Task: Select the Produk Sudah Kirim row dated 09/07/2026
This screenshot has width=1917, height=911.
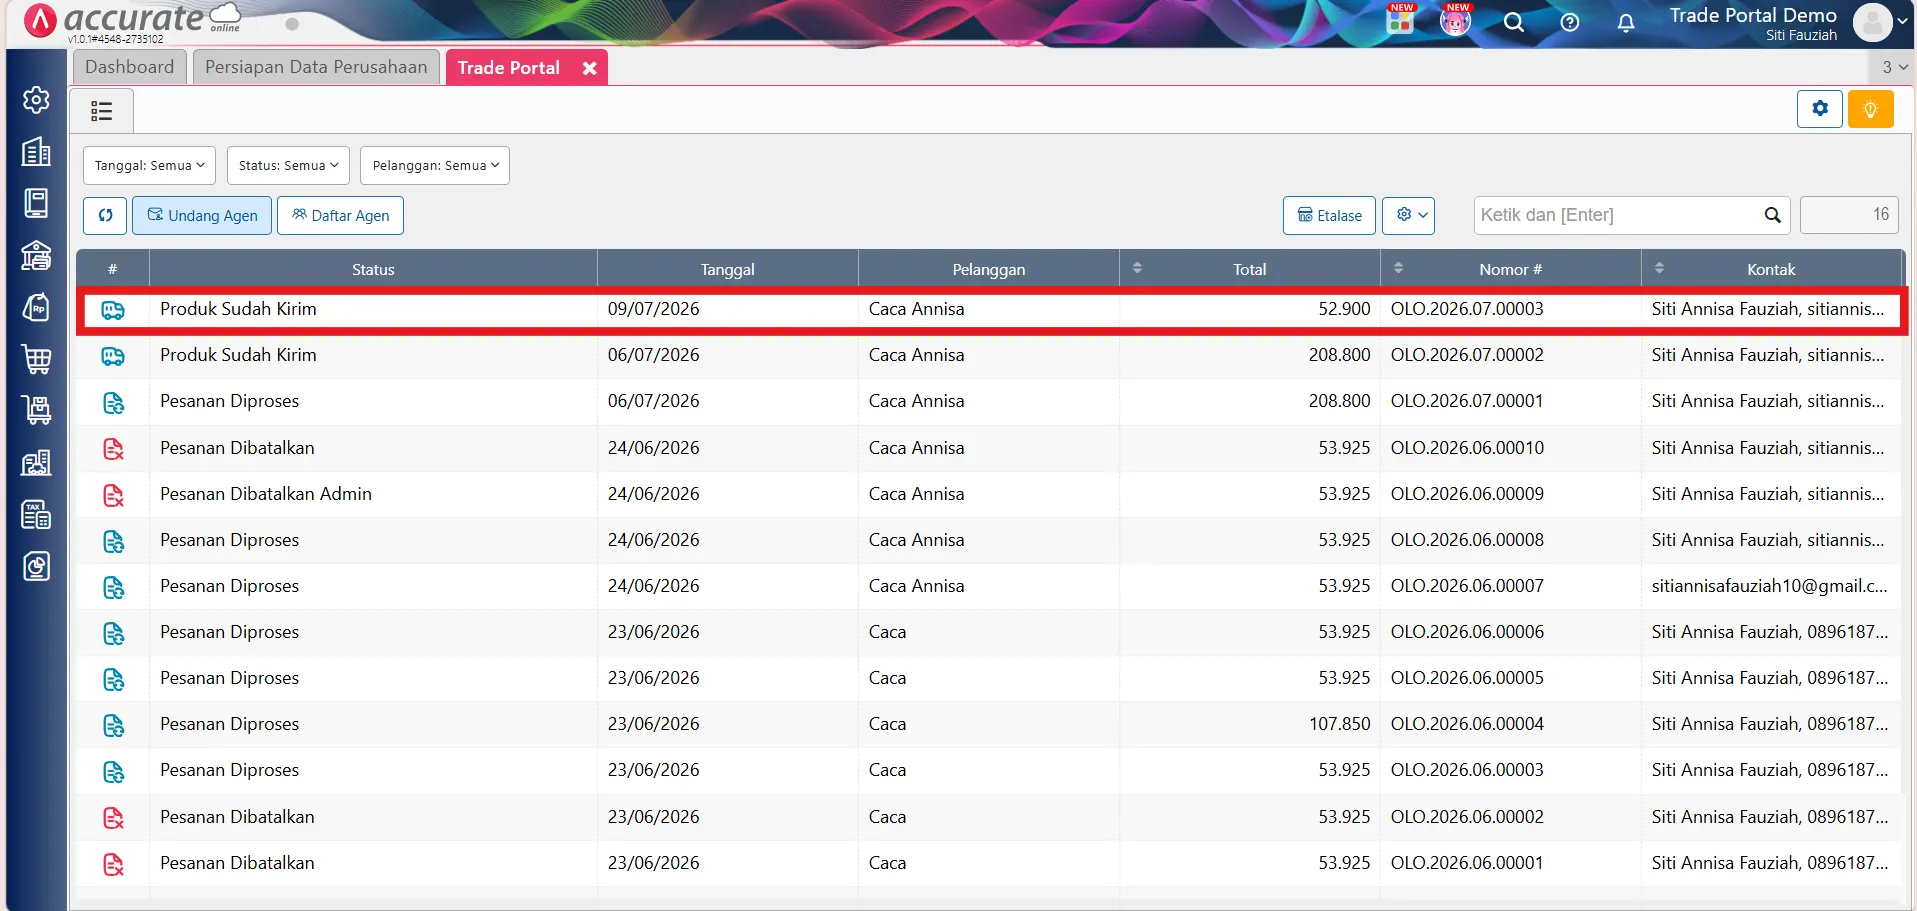Action: point(991,310)
